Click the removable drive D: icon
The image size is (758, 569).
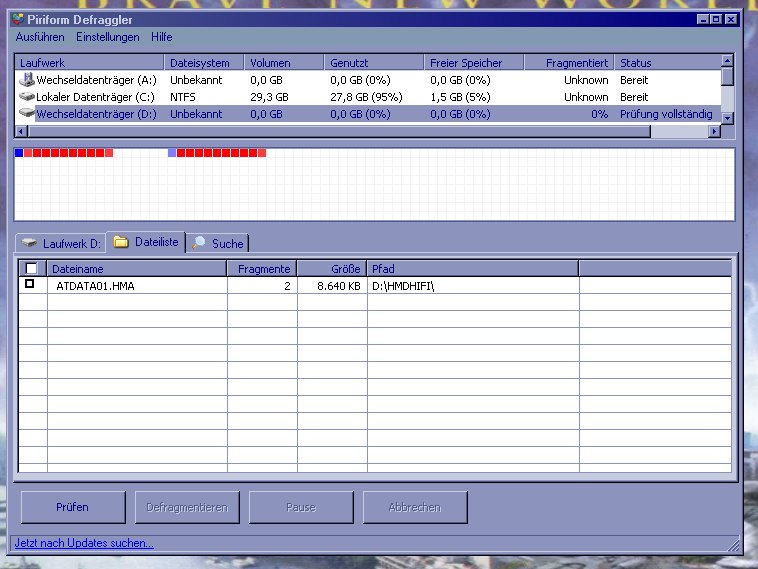[27, 114]
